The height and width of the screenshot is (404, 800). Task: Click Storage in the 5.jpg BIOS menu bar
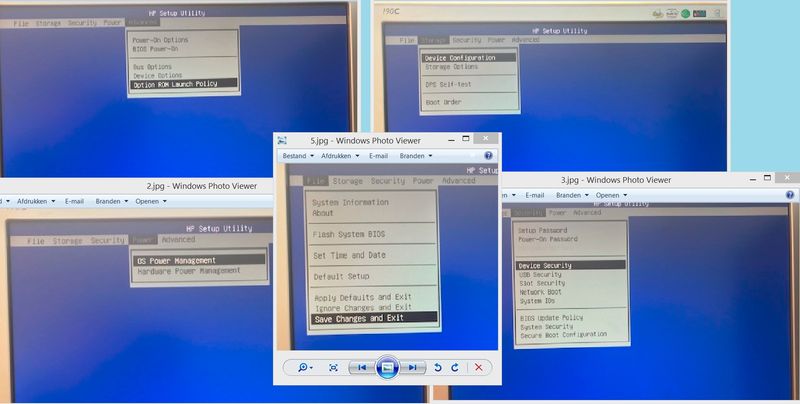coord(347,181)
